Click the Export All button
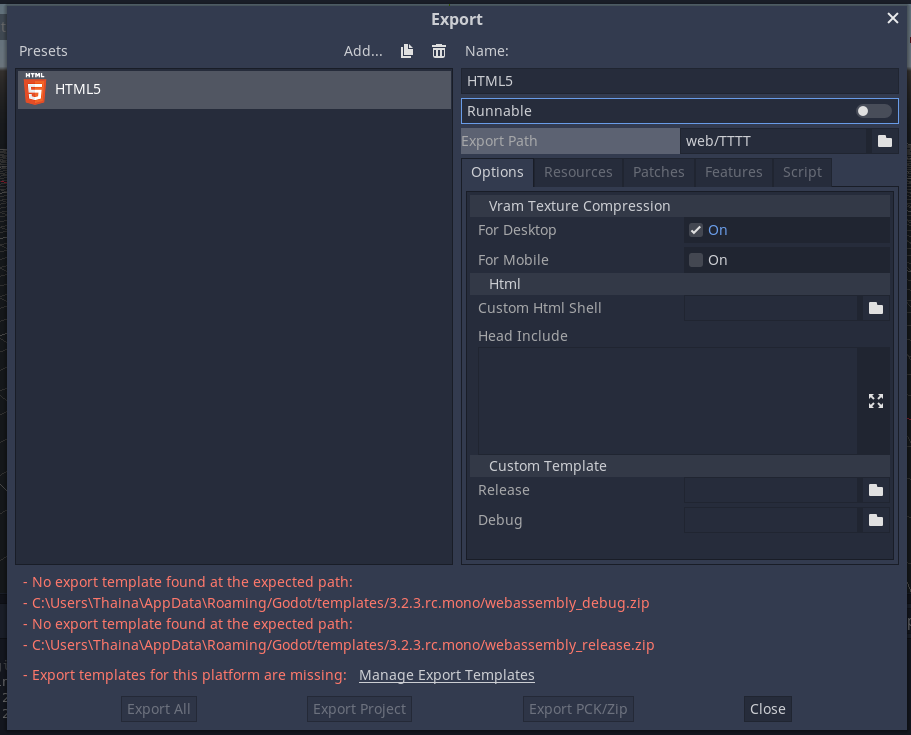The image size is (911, 735). click(x=158, y=708)
